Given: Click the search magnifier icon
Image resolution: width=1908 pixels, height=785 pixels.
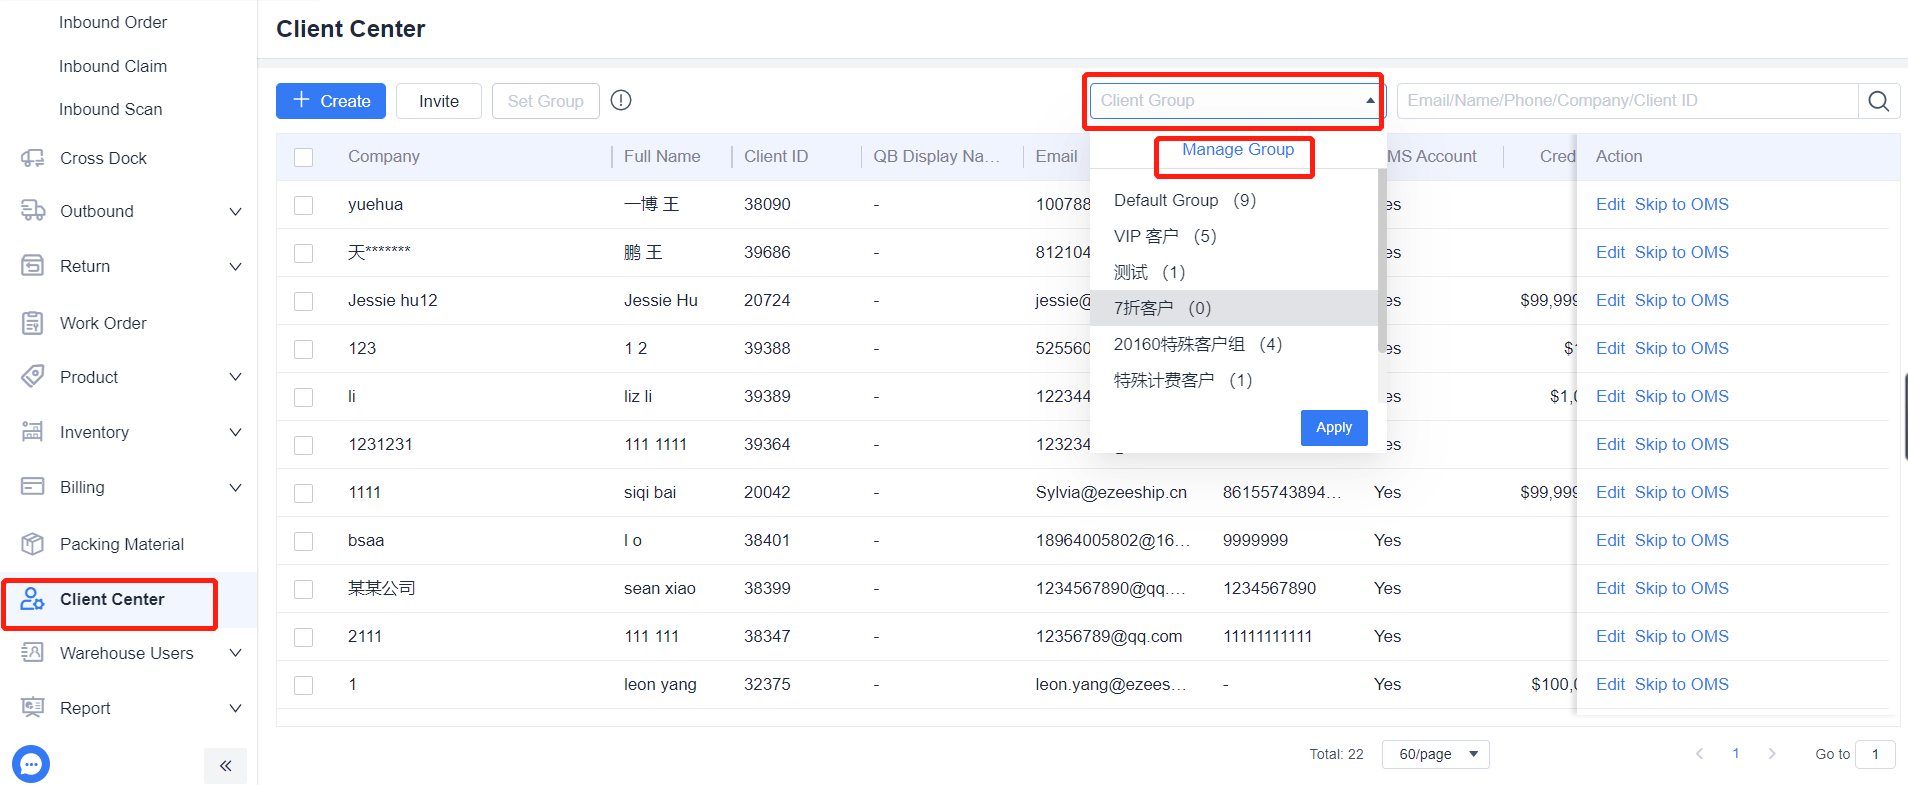Looking at the screenshot, I should click(x=1878, y=101).
